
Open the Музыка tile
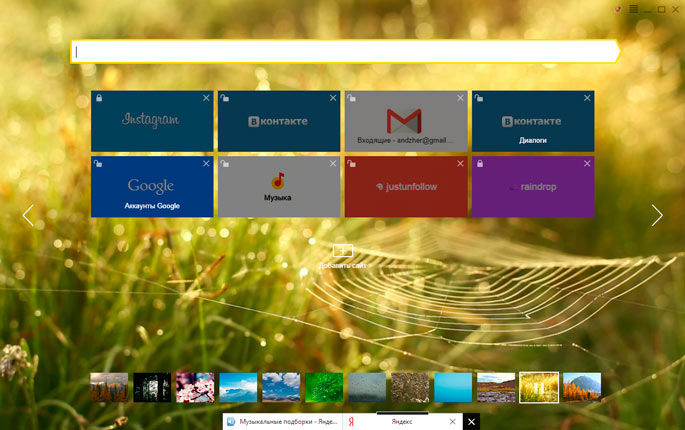(279, 187)
